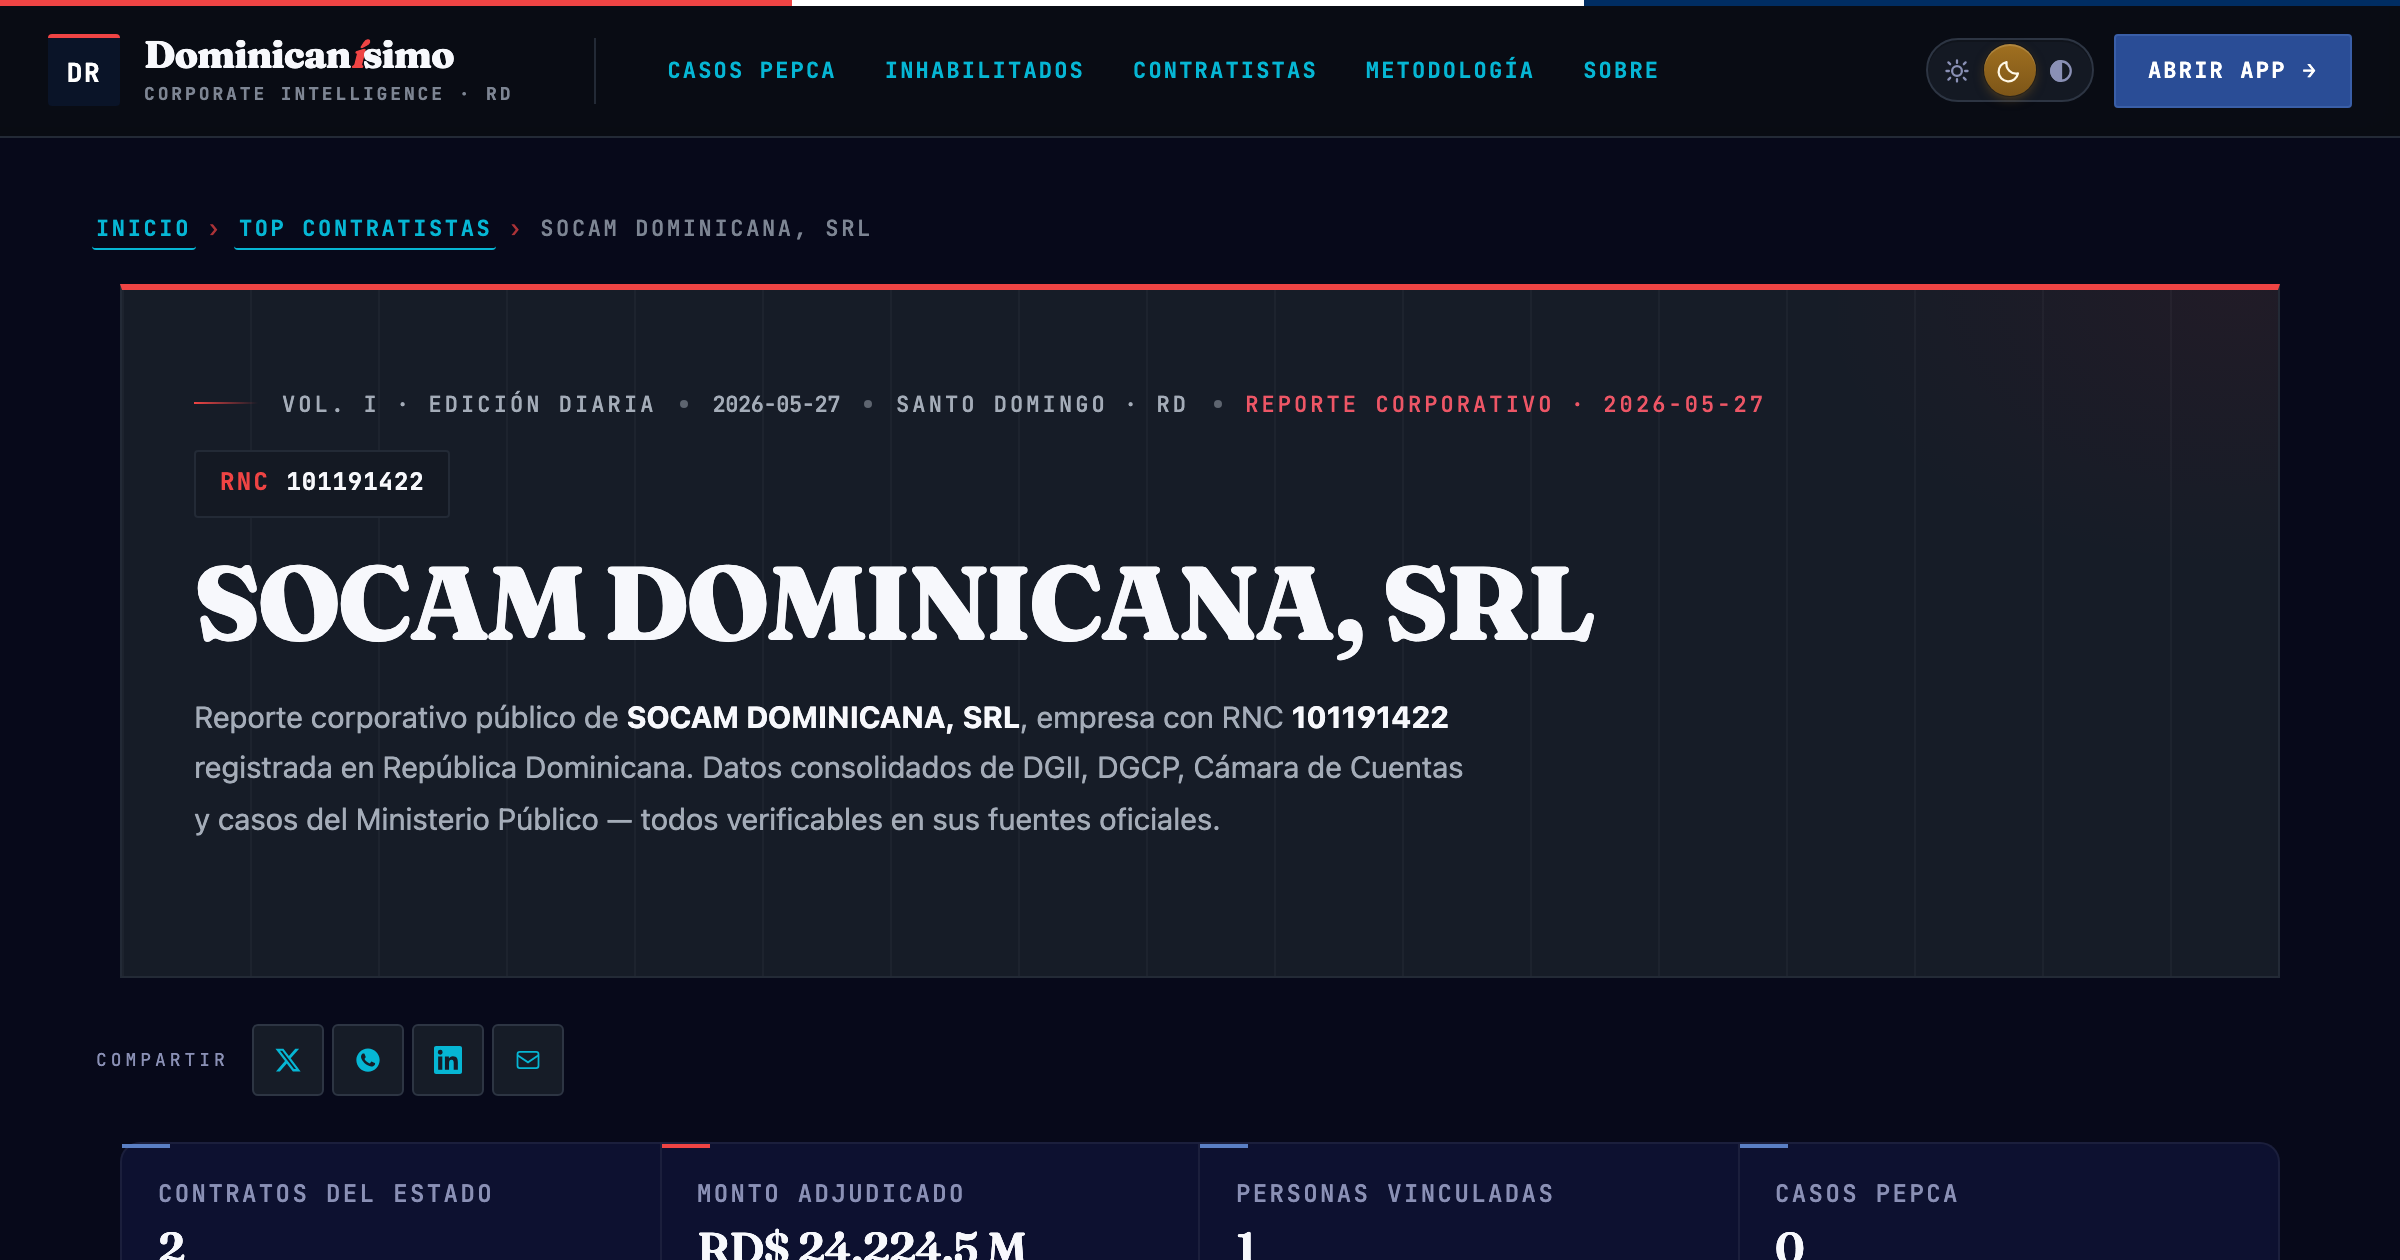Select dark theme moon icon
The image size is (2400, 1260).
coord(2009,71)
